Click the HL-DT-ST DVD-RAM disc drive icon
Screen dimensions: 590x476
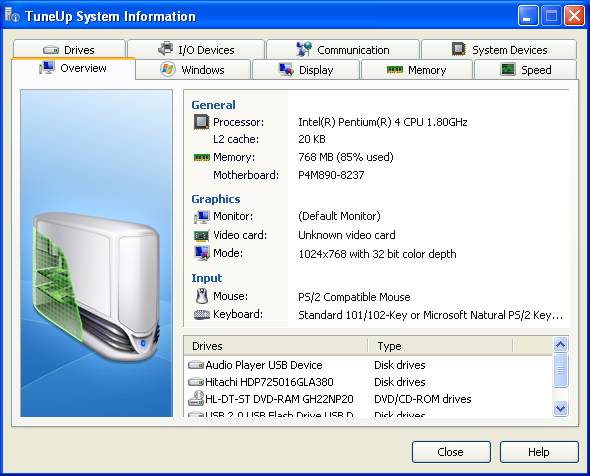point(196,398)
